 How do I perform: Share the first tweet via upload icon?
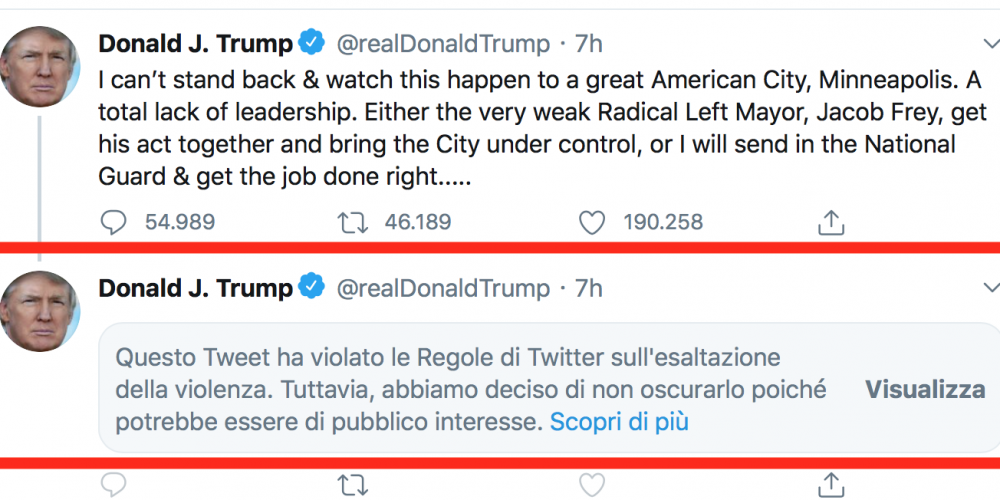point(831,222)
